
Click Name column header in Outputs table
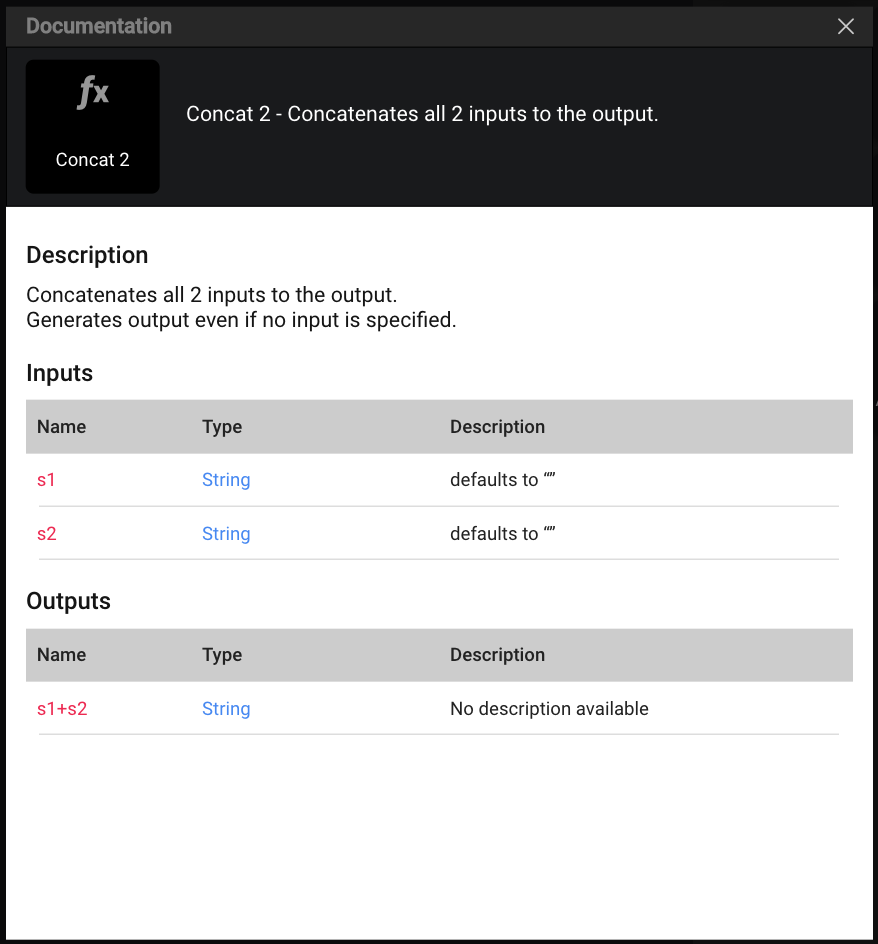click(62, 655)
